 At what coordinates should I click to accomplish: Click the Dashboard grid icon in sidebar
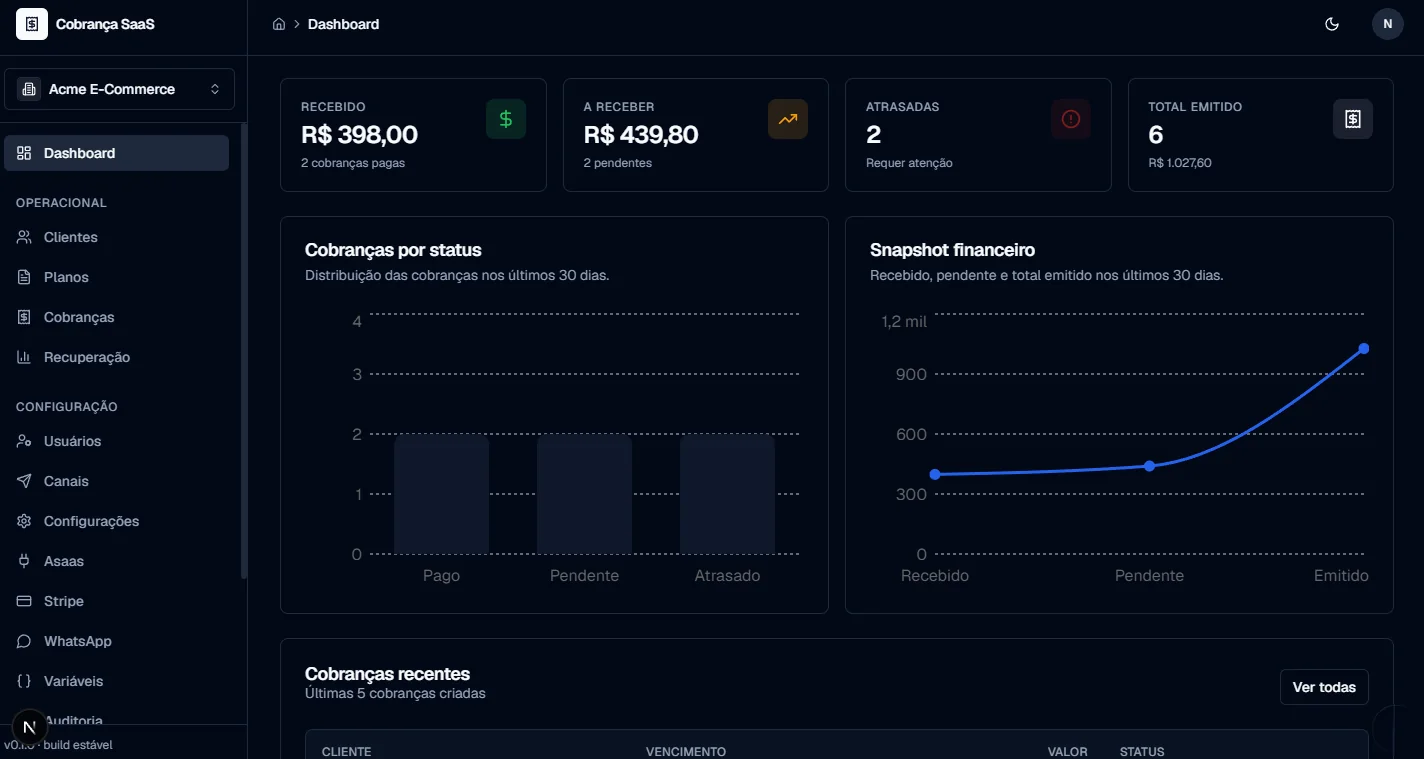(24, 153)
